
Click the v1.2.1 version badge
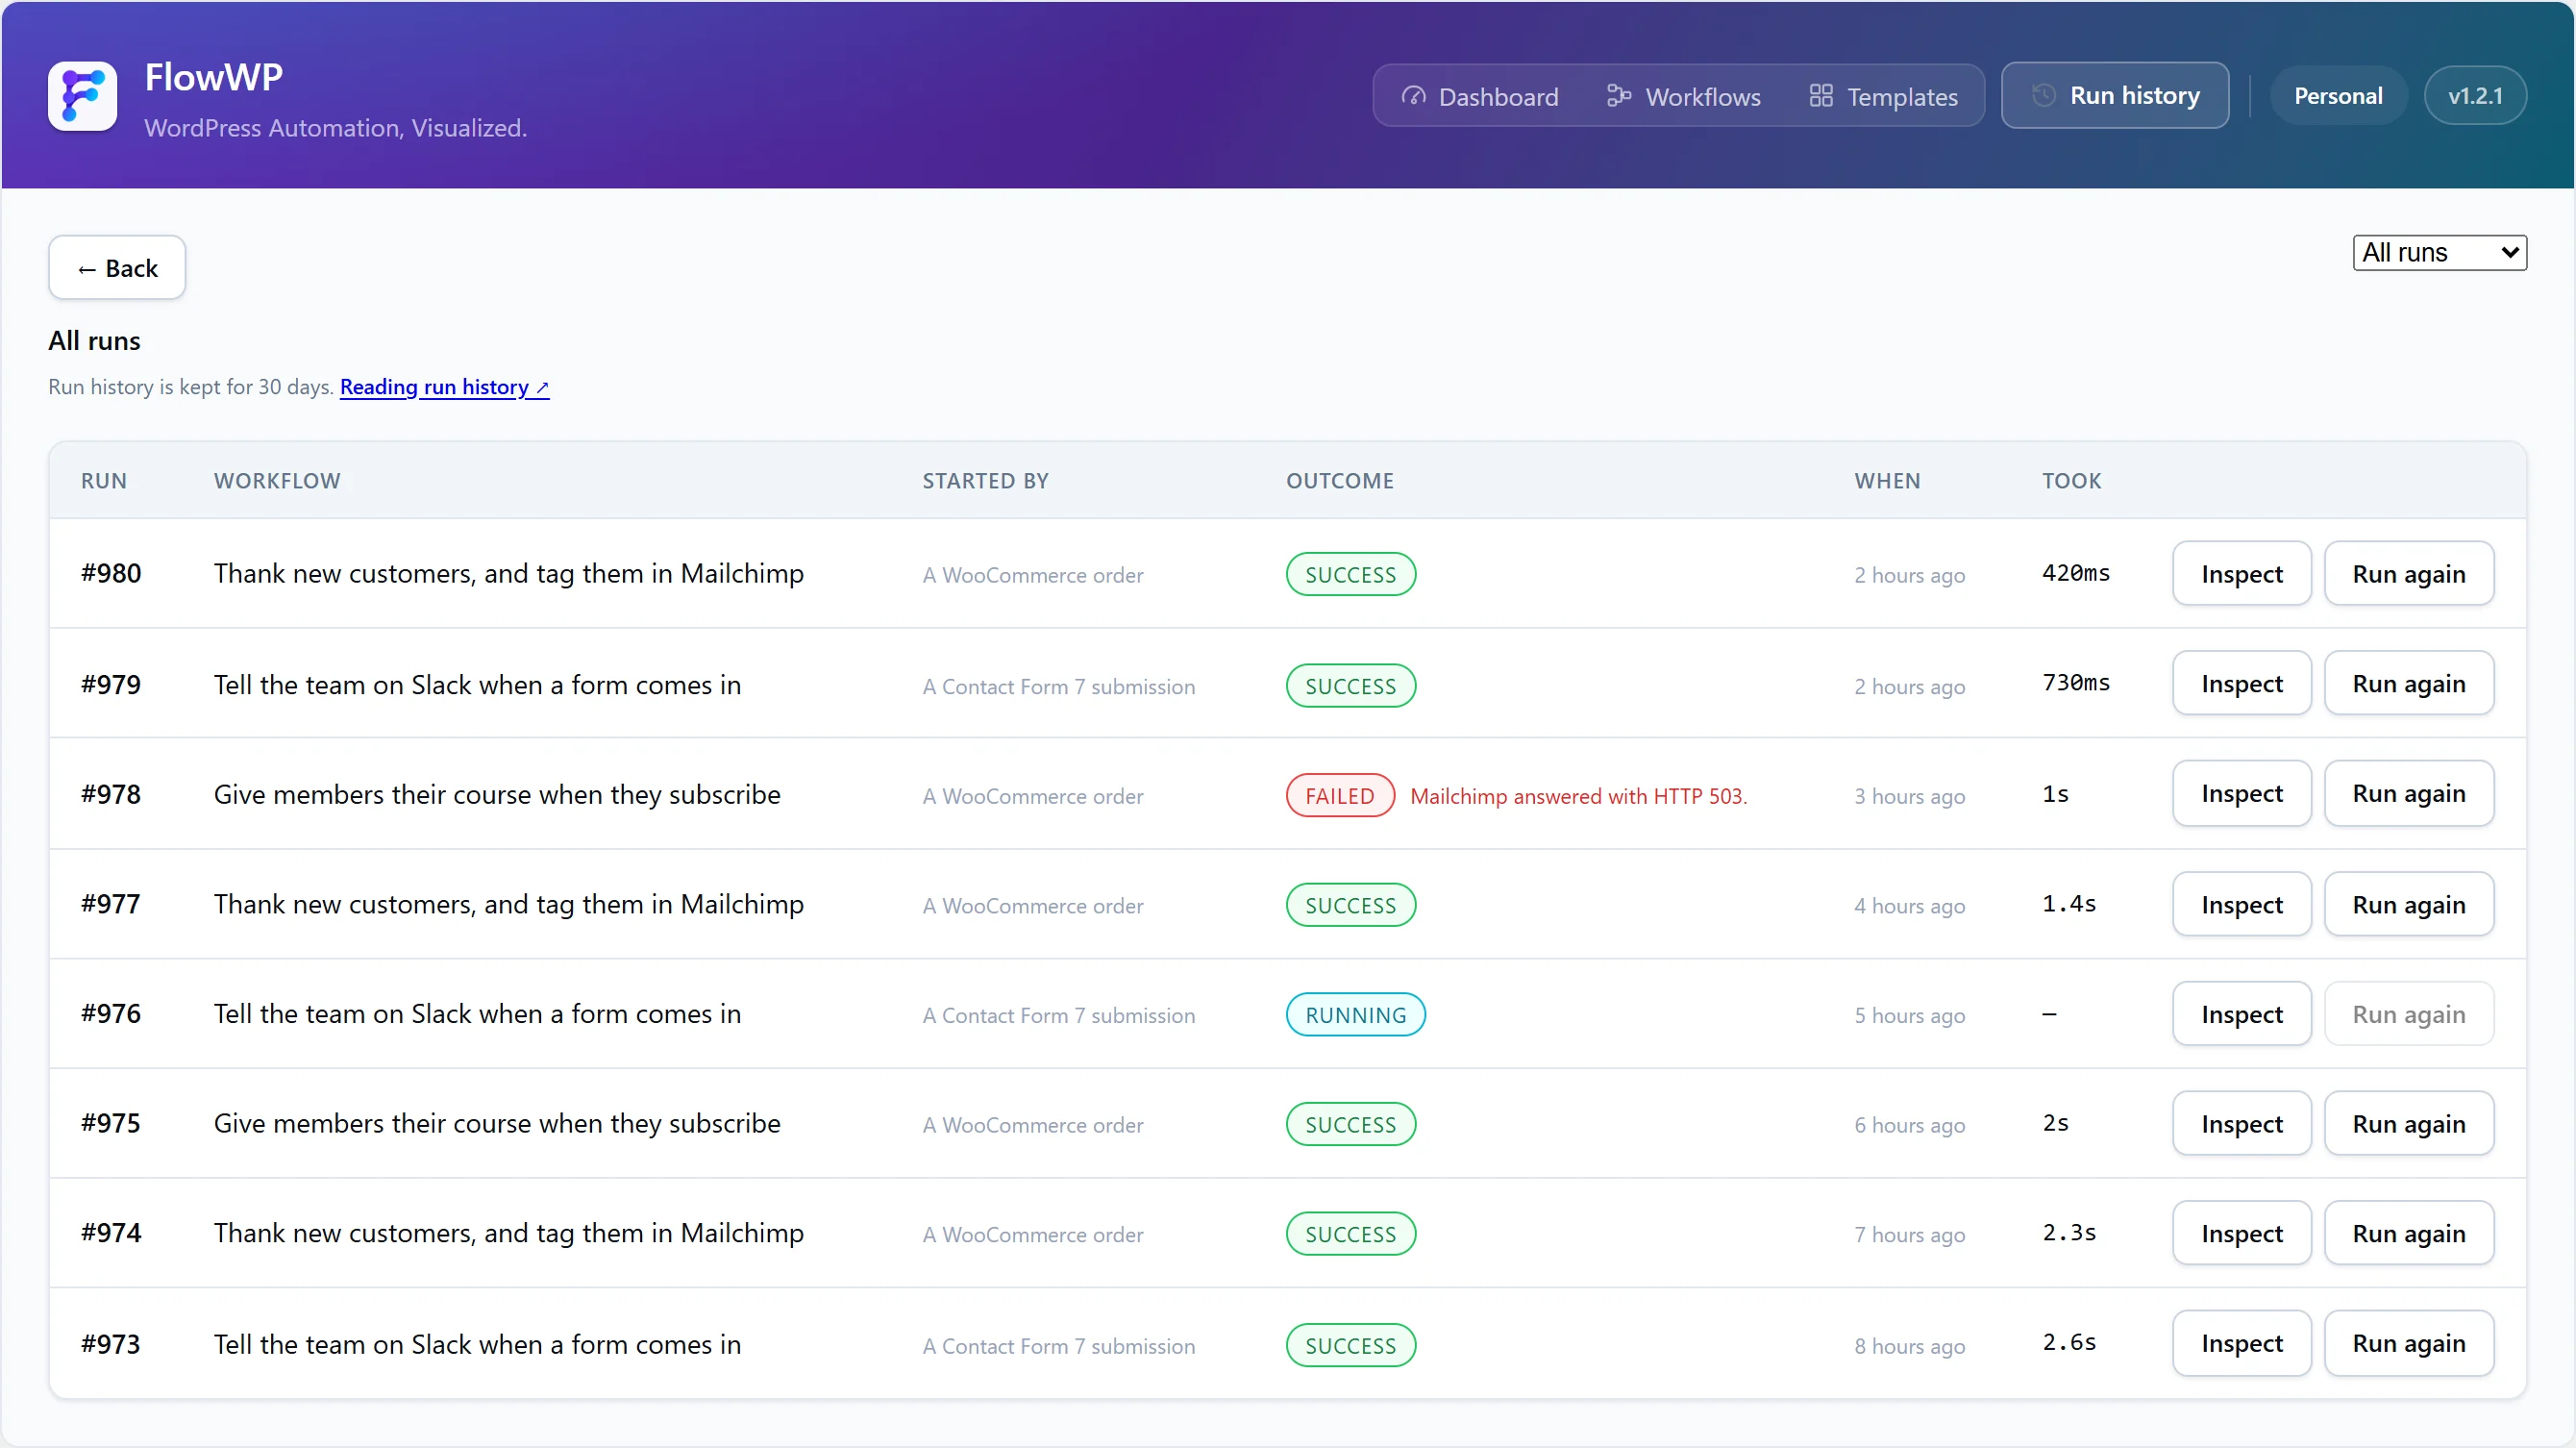point(2475,96)
